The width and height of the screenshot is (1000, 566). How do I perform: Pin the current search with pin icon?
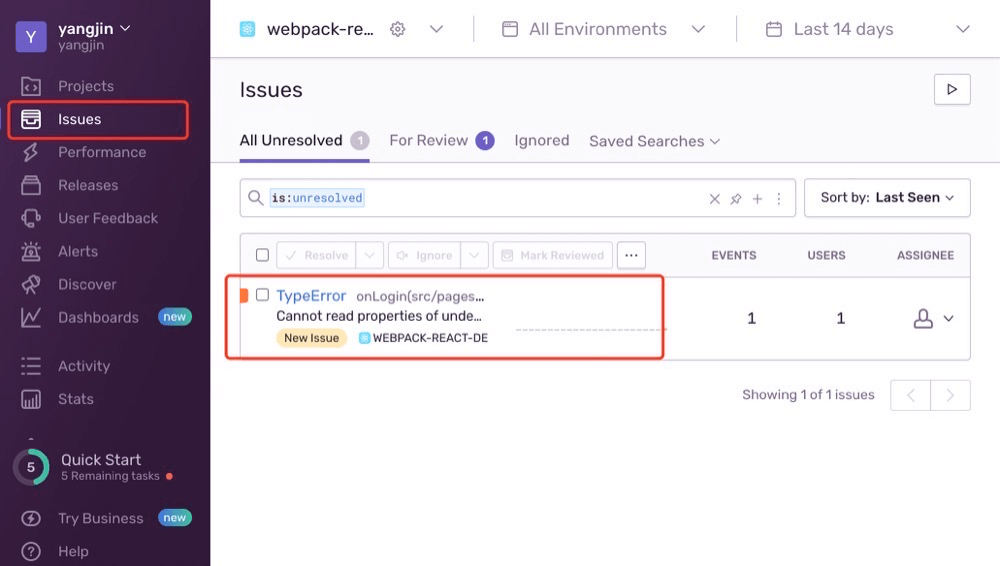[736, 199]
